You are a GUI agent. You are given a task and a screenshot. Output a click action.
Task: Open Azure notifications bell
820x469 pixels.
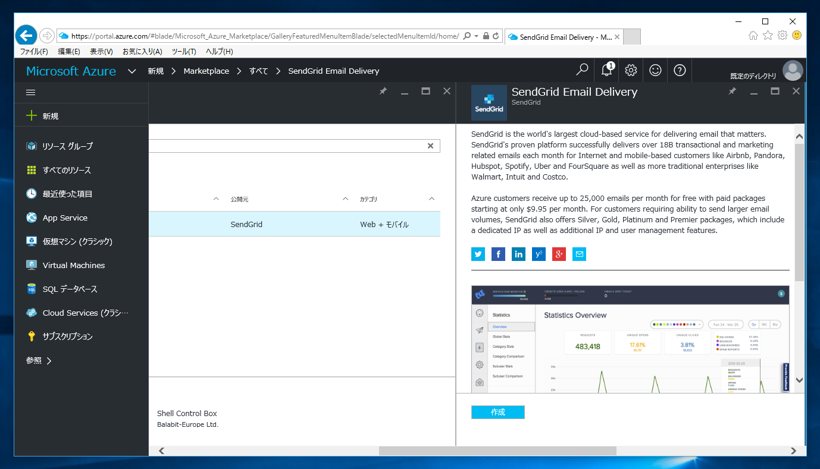607,70
